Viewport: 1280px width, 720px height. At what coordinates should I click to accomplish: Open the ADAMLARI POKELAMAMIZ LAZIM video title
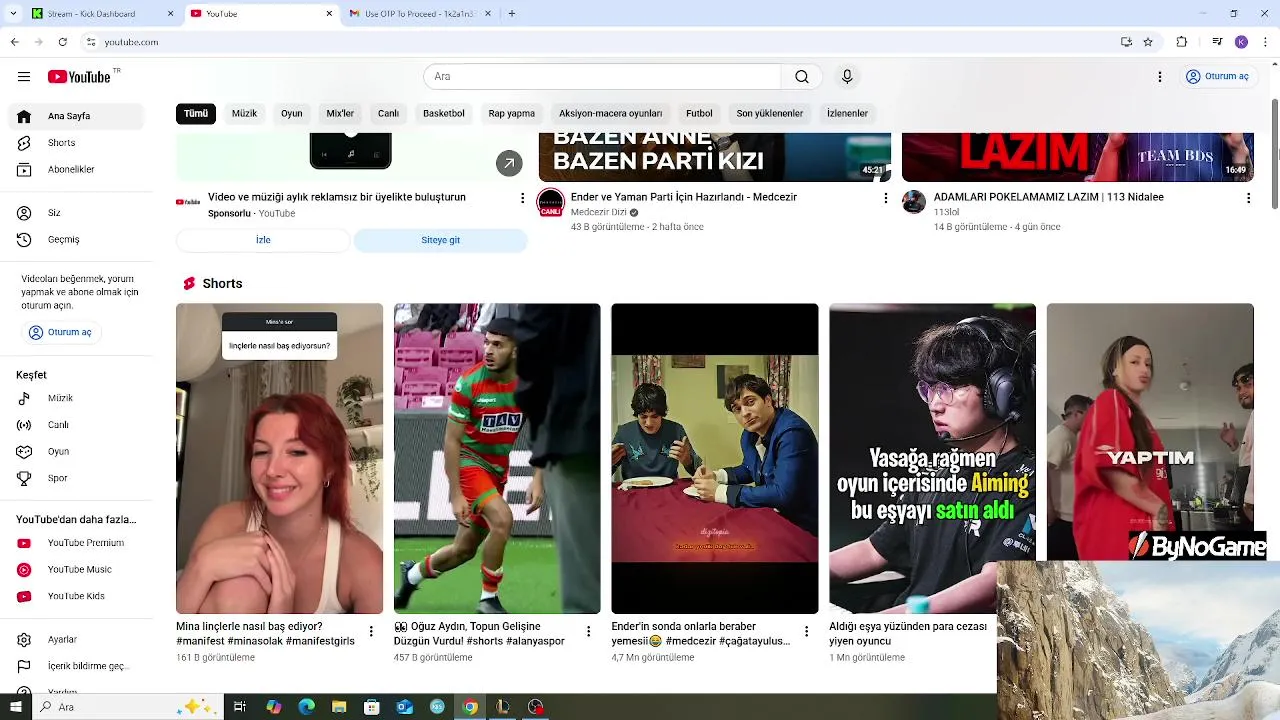pyautogui.click(x=1049, y=197)
